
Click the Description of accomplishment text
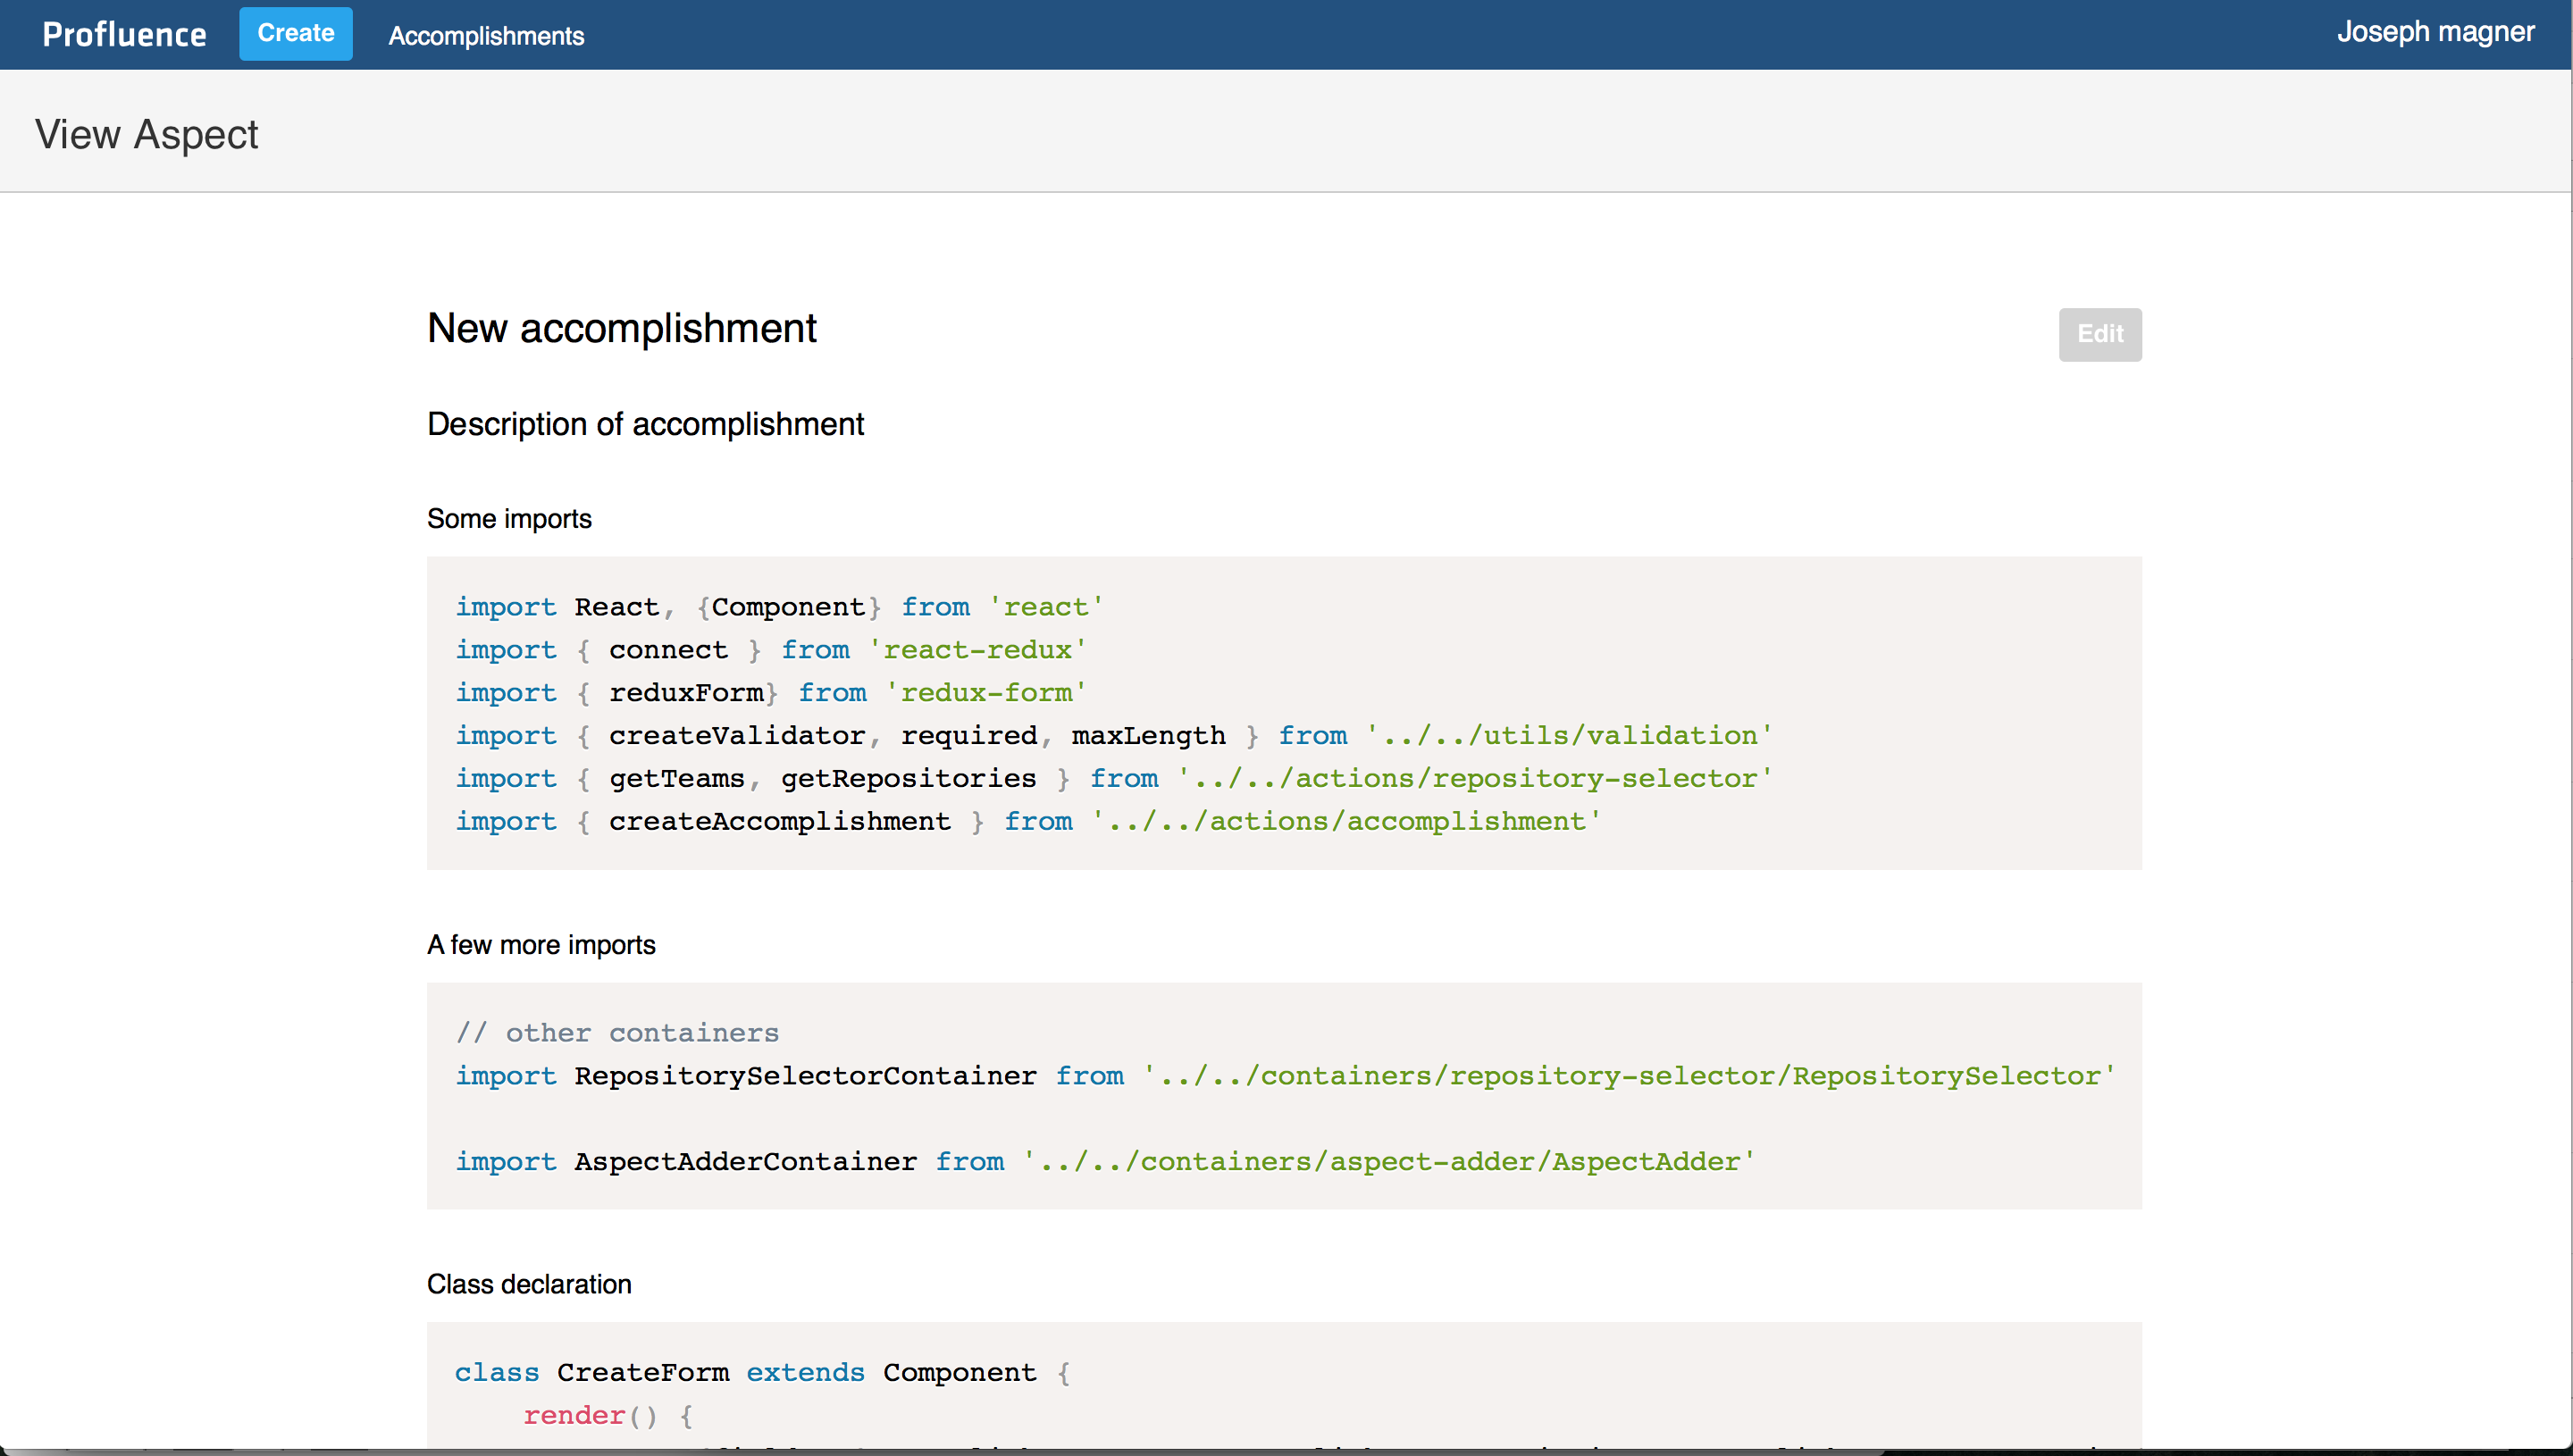click(x=645, y=424)
